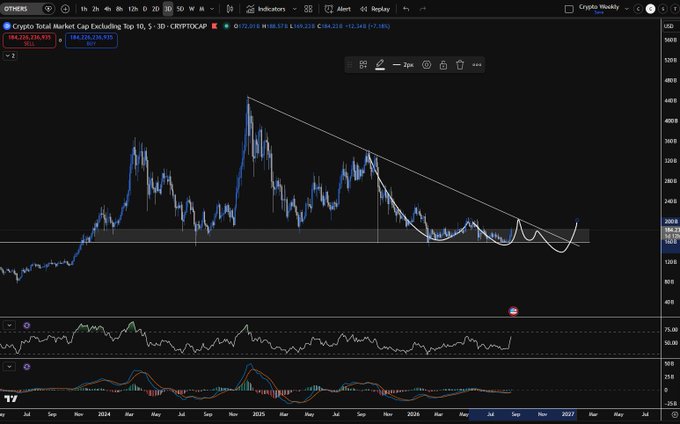
Task: Open time axis settings icon bottom right
Action: click(674, 414)
